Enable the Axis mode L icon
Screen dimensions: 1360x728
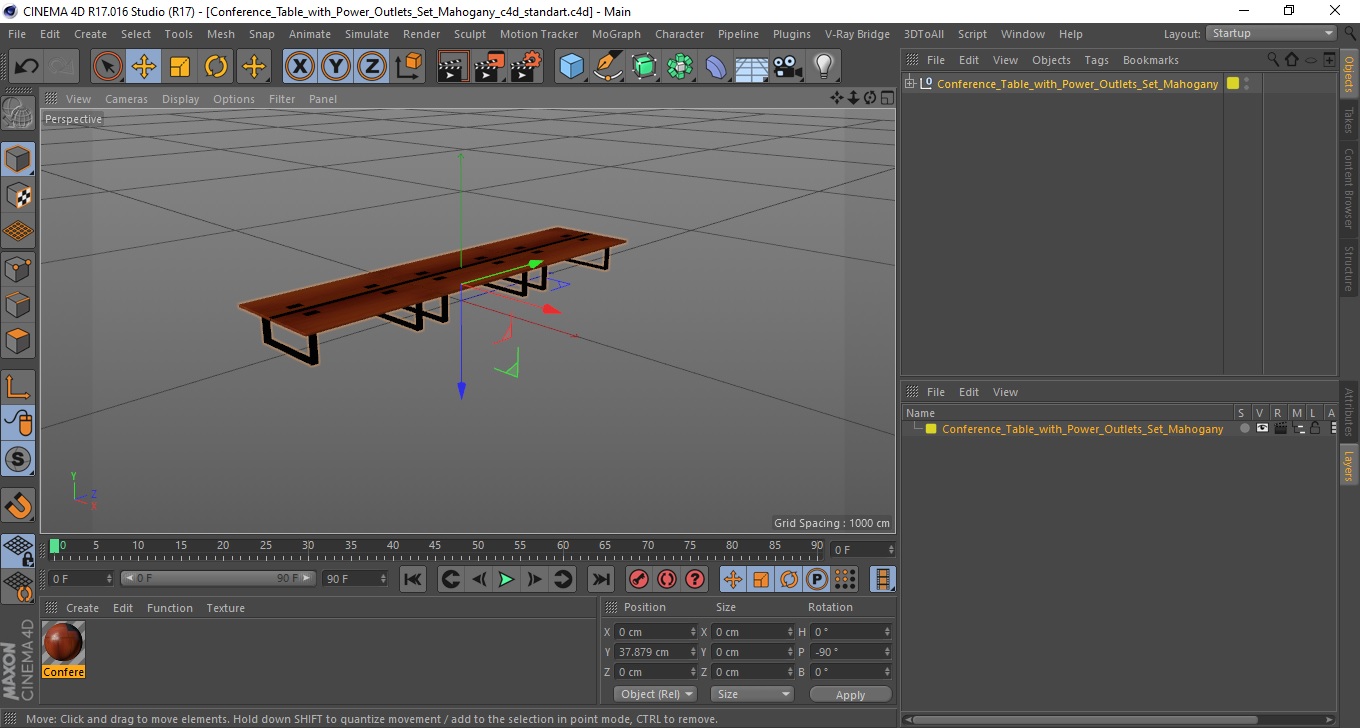[18, 387]
